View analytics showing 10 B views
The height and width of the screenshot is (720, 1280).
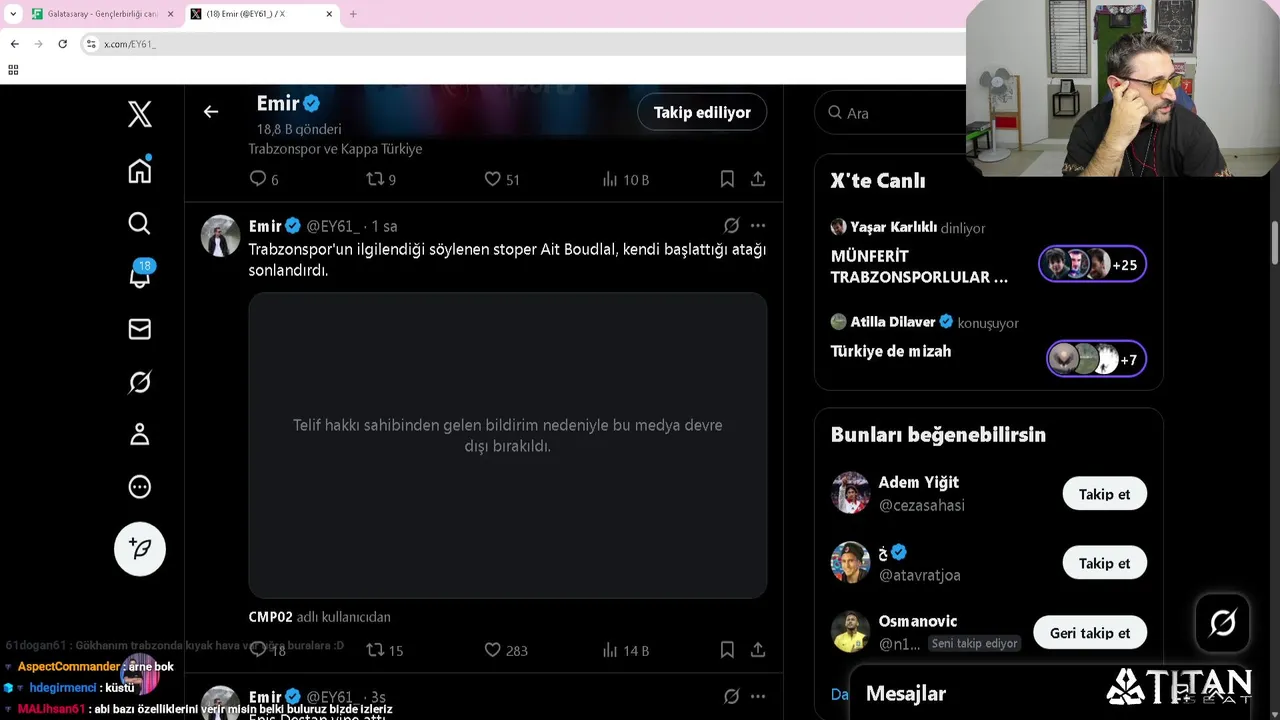625,179
